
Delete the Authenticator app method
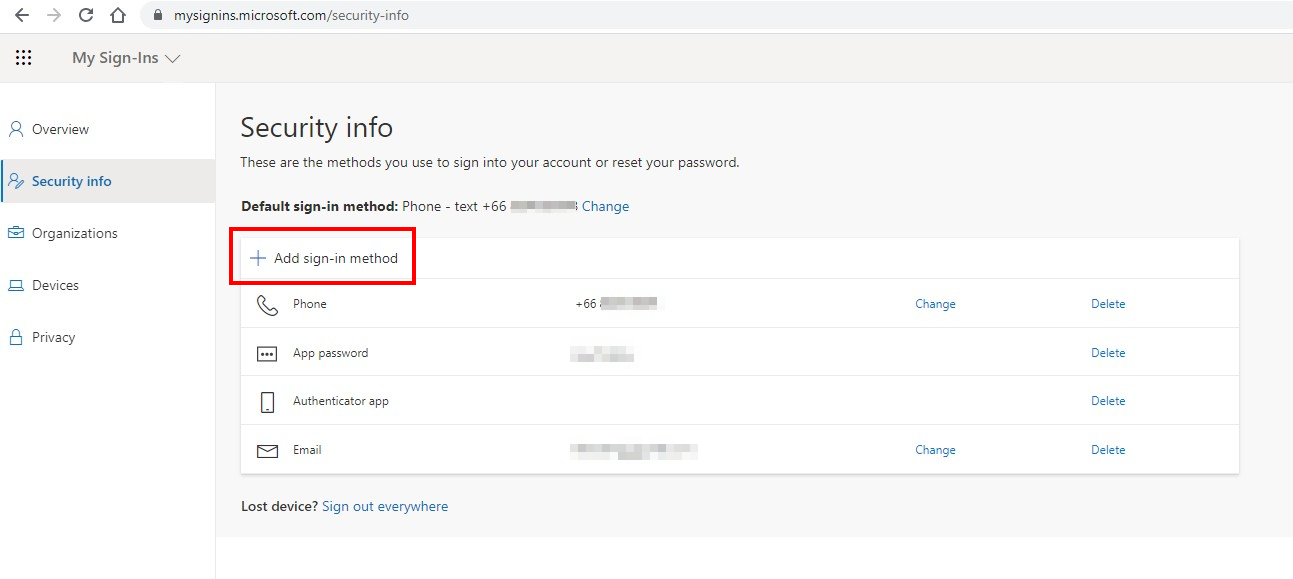1108,401
